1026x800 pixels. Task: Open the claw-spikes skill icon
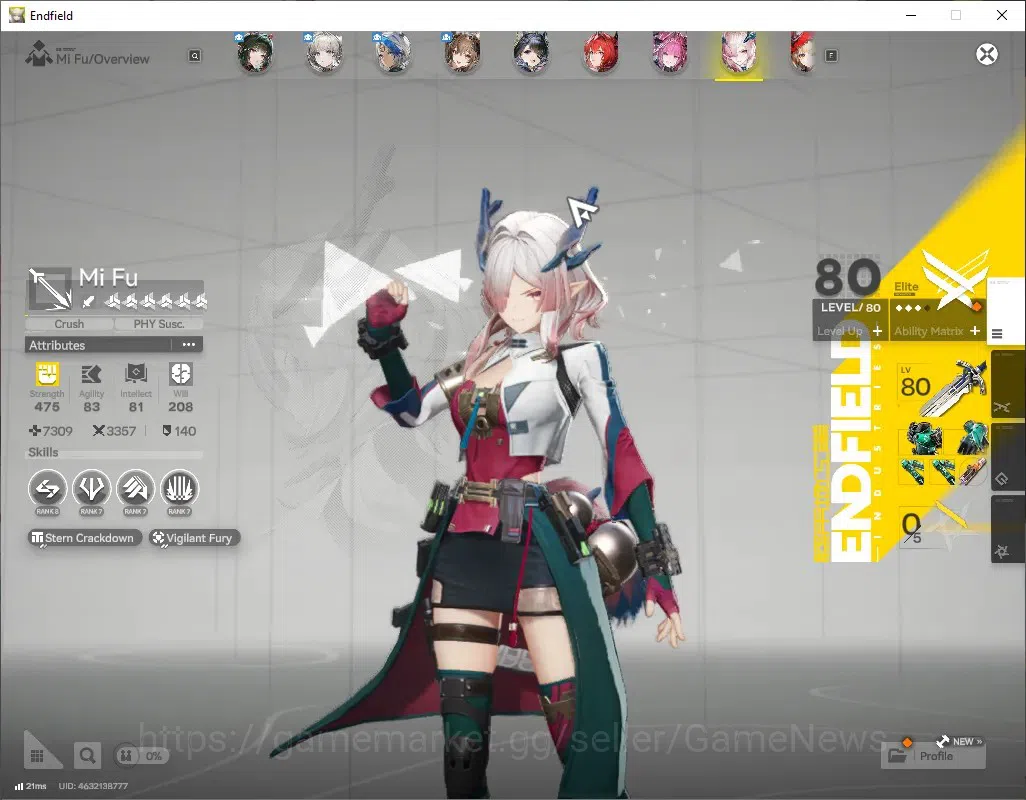179,489
